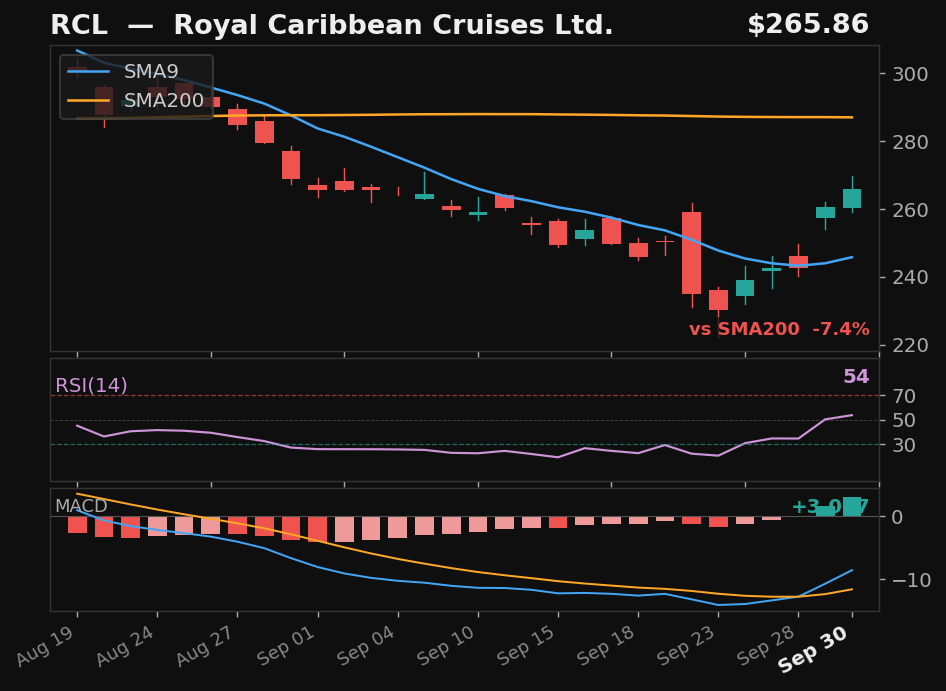Click the Aug 27 date label
The width and height of the screenshot is (946, 691).
click(206, 646)
